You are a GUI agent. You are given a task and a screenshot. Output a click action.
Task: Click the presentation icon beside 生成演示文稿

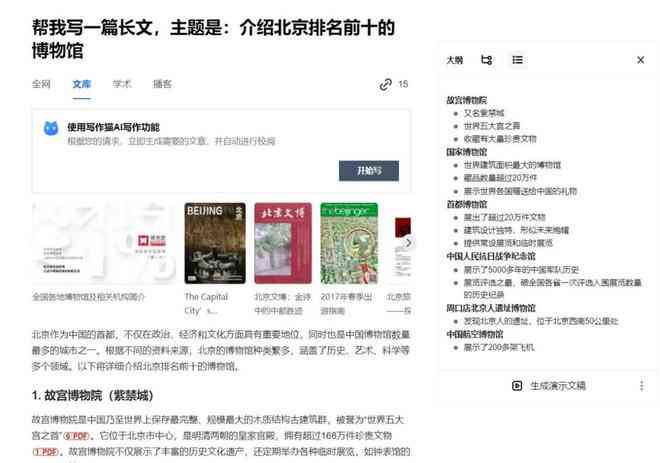(517, 386)
